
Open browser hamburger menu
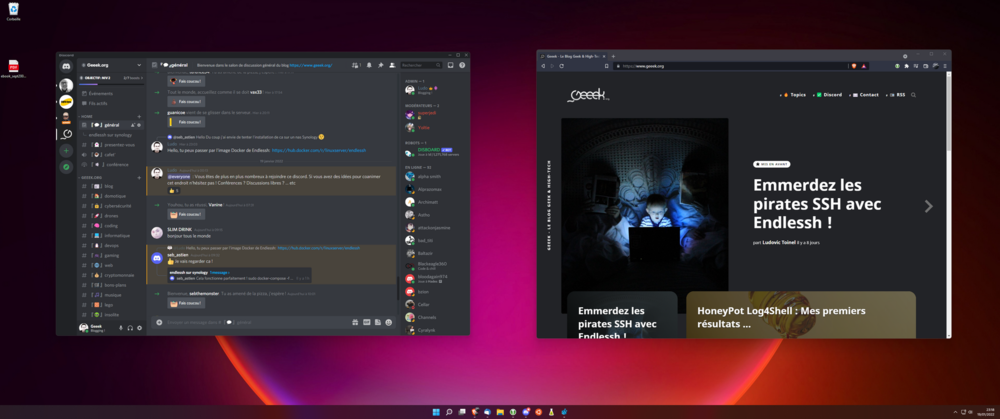coord(945,66)
